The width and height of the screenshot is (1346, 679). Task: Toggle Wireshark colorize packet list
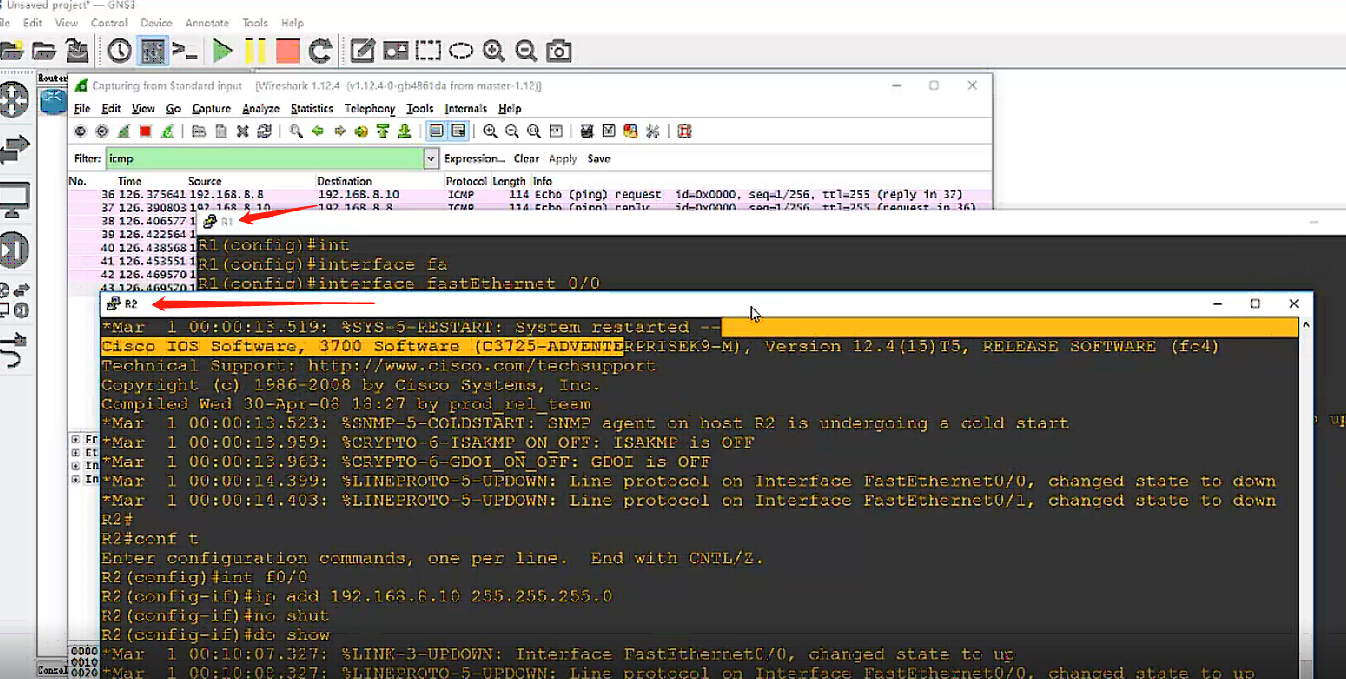click(436, 131)
